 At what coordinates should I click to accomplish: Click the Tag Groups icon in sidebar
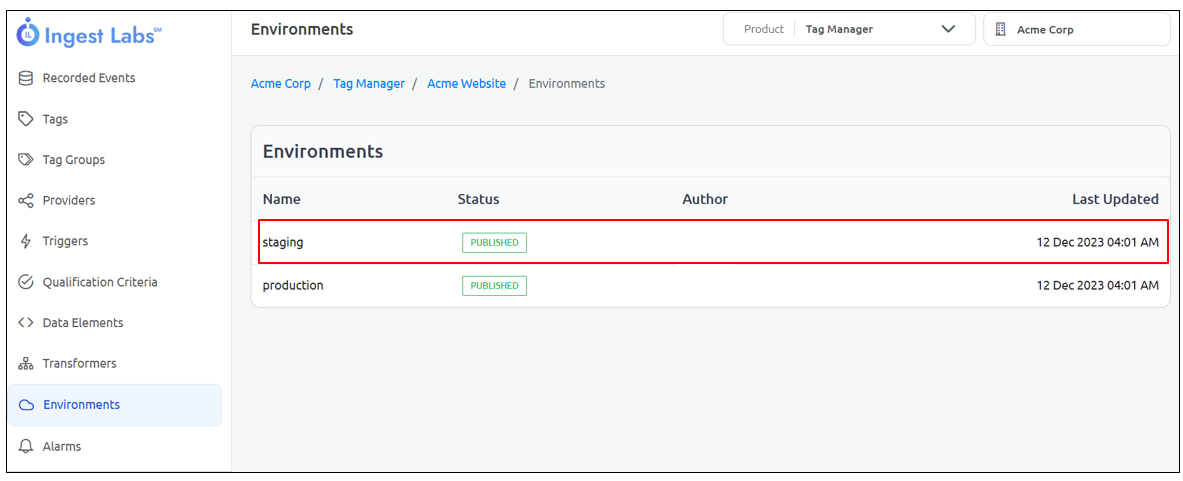26,160
